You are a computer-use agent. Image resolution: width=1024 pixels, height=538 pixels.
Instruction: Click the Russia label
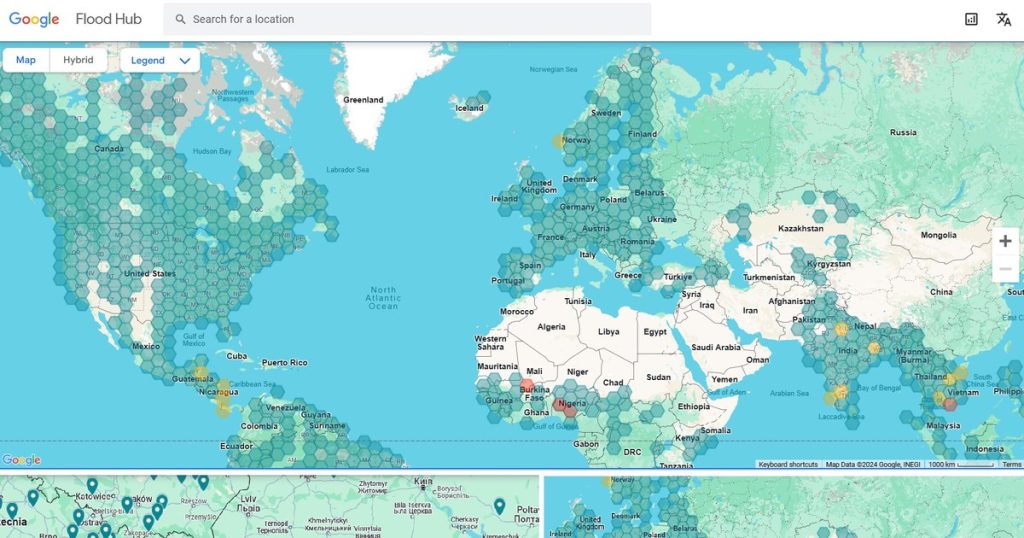[x=903, y=132]
